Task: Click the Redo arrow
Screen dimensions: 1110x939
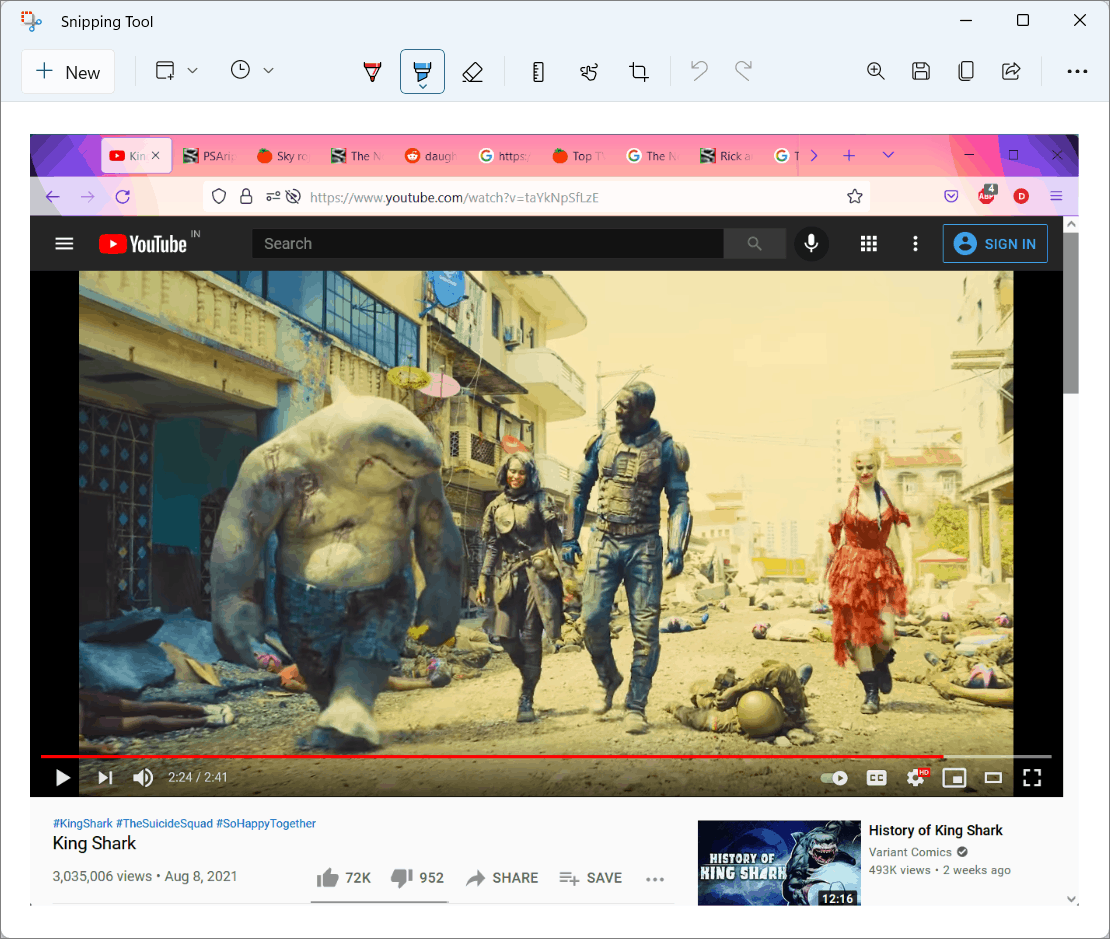Action: point(743,71)
